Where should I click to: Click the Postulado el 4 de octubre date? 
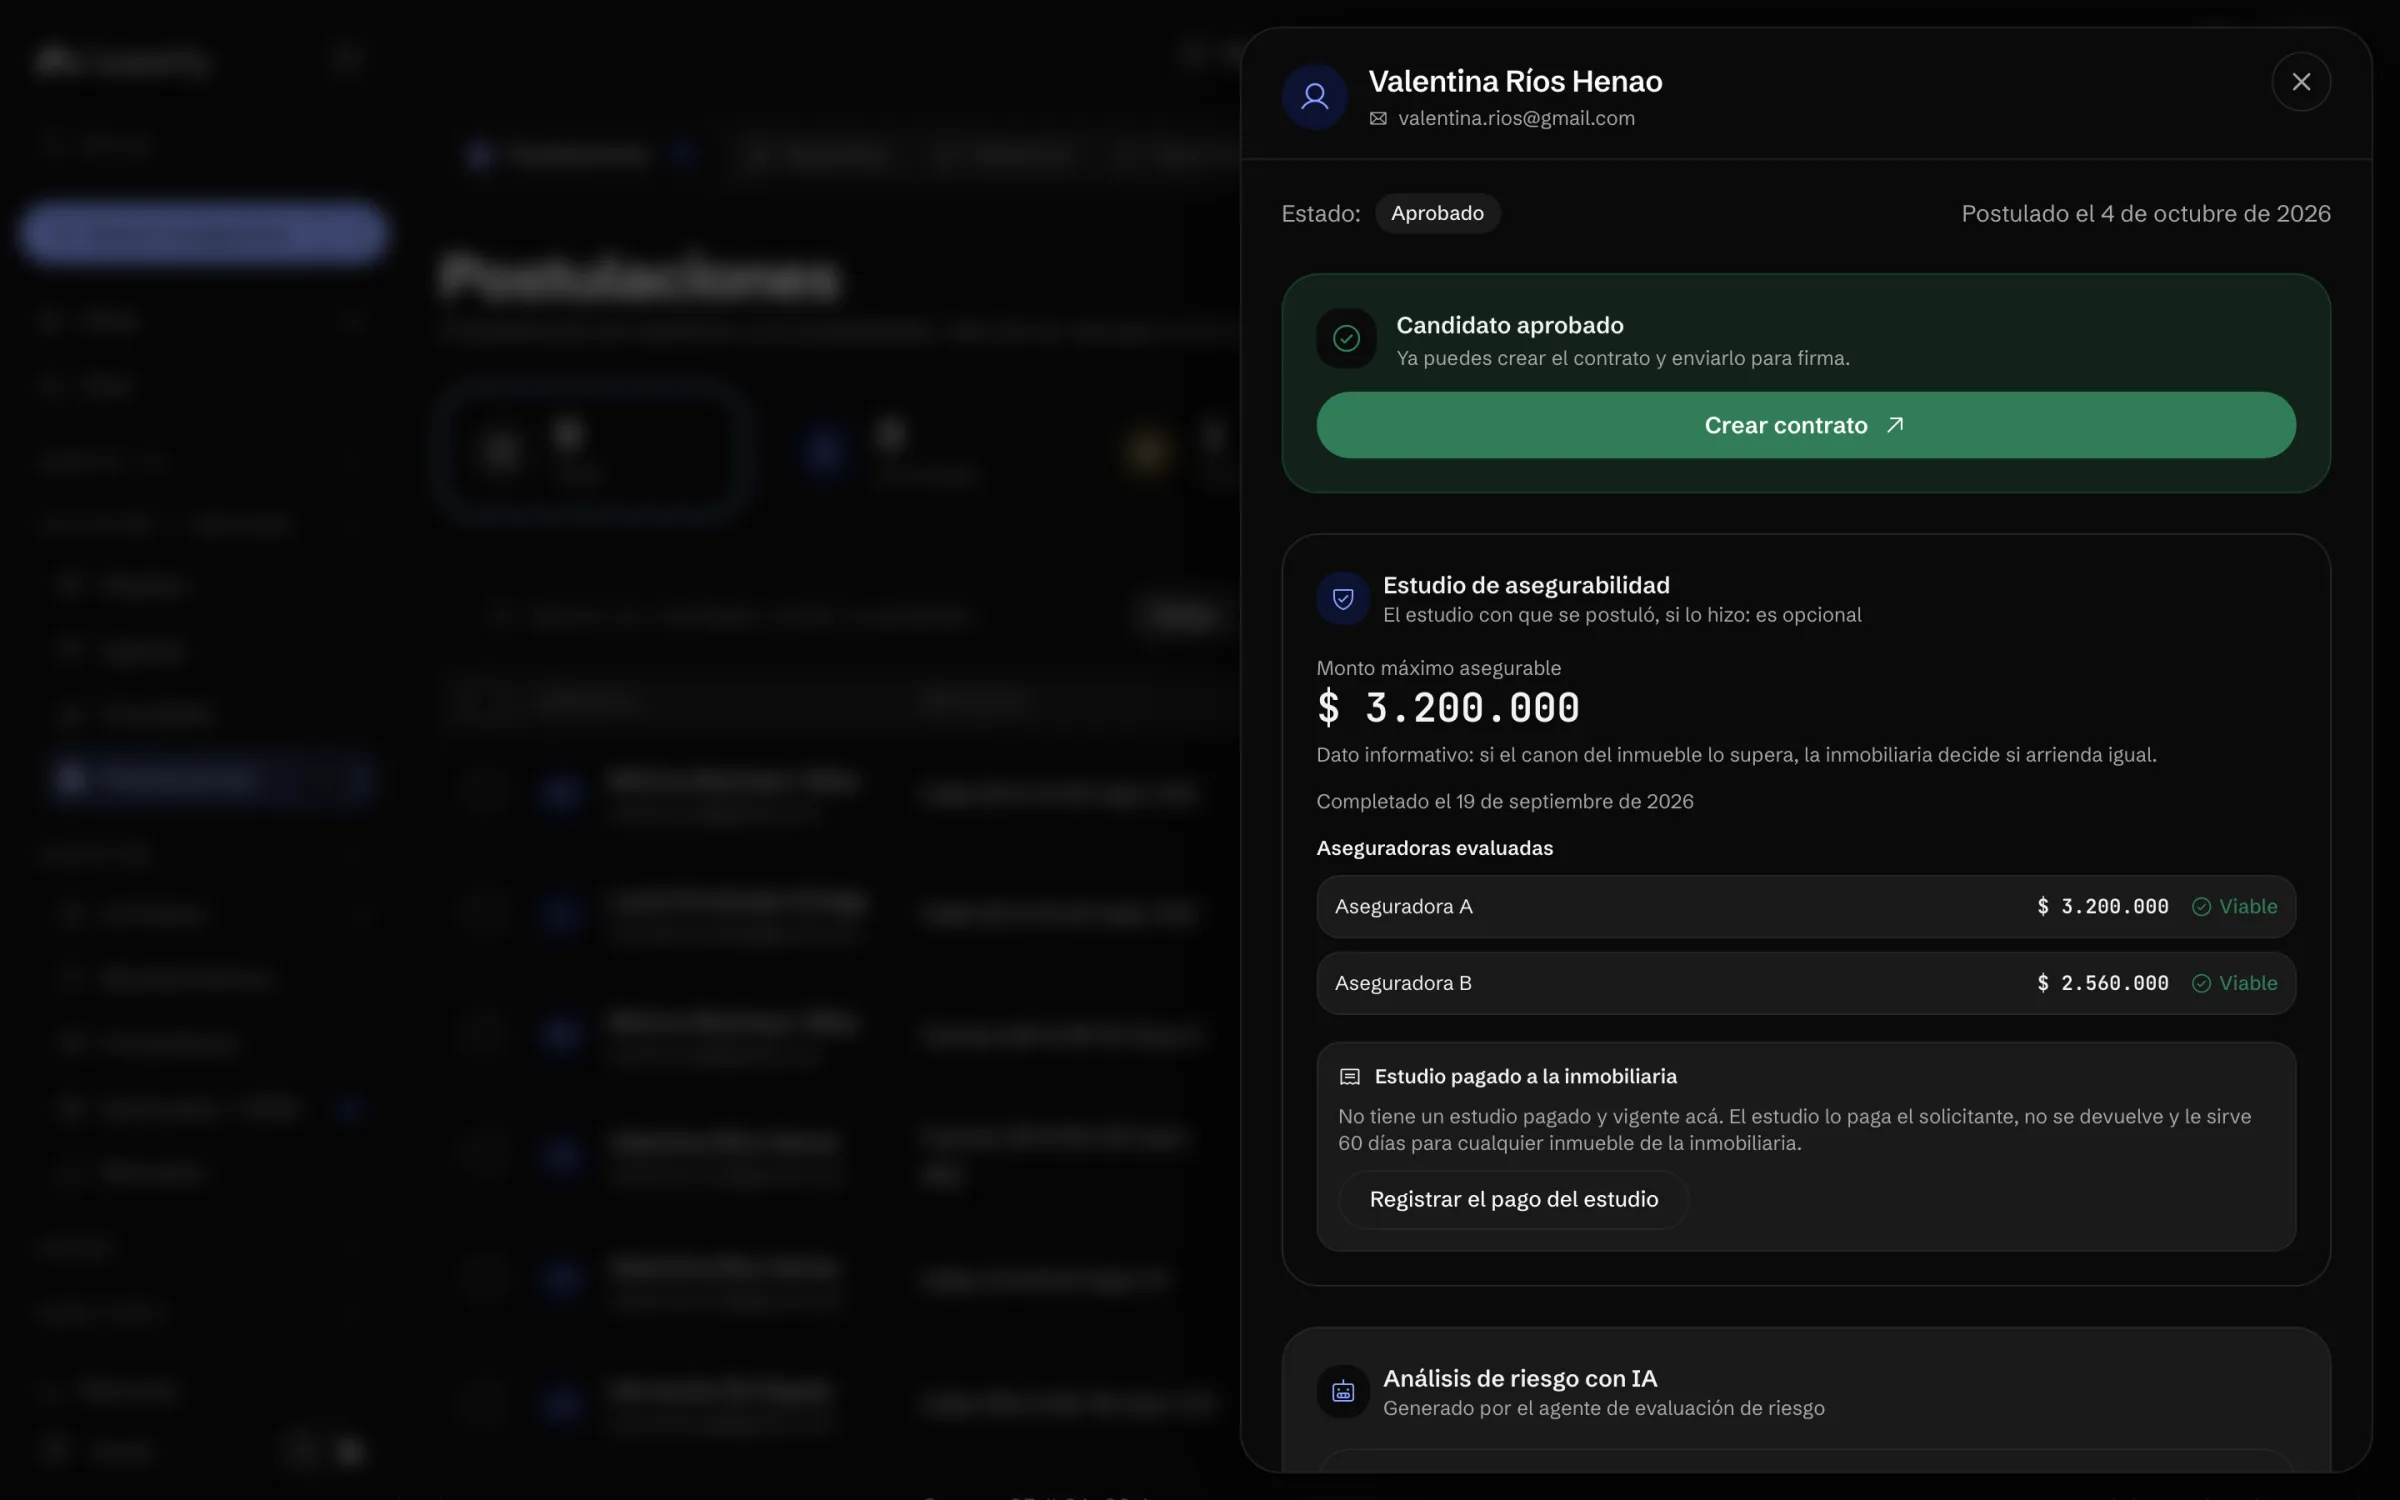2145,214
